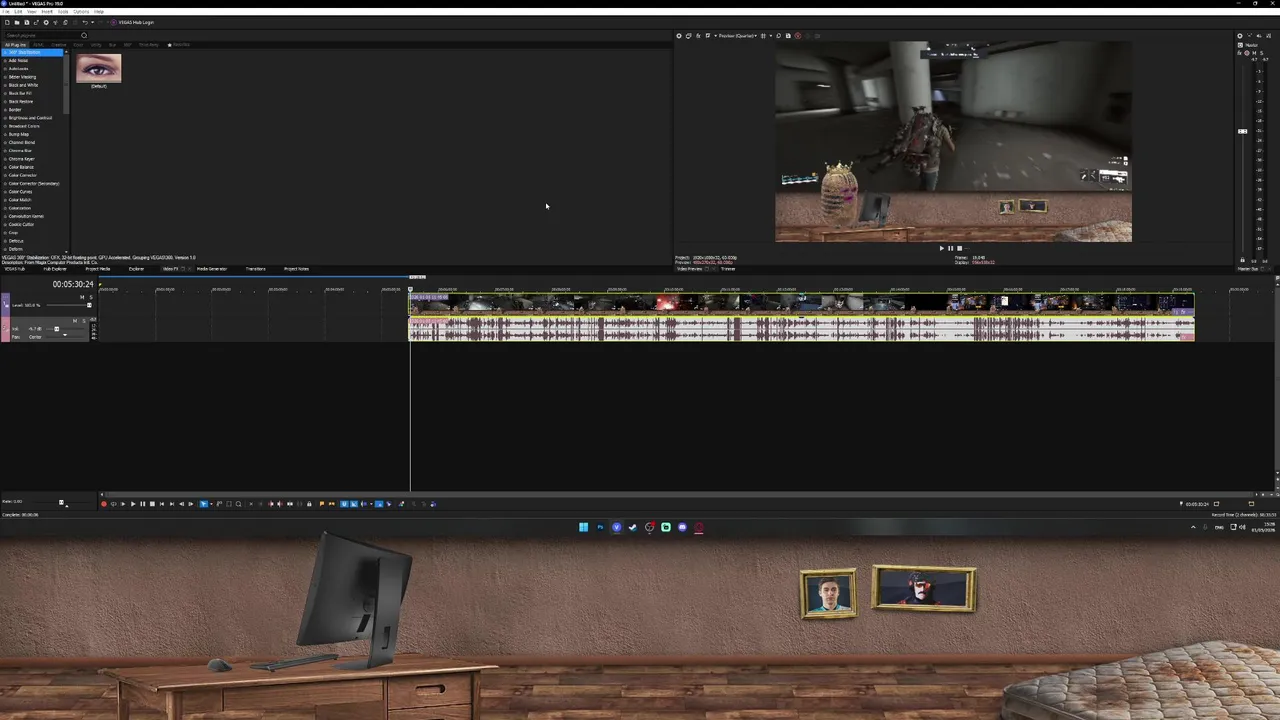
Task: Expand the Black and White plug-in entry
Action: (x=5, y=85)
